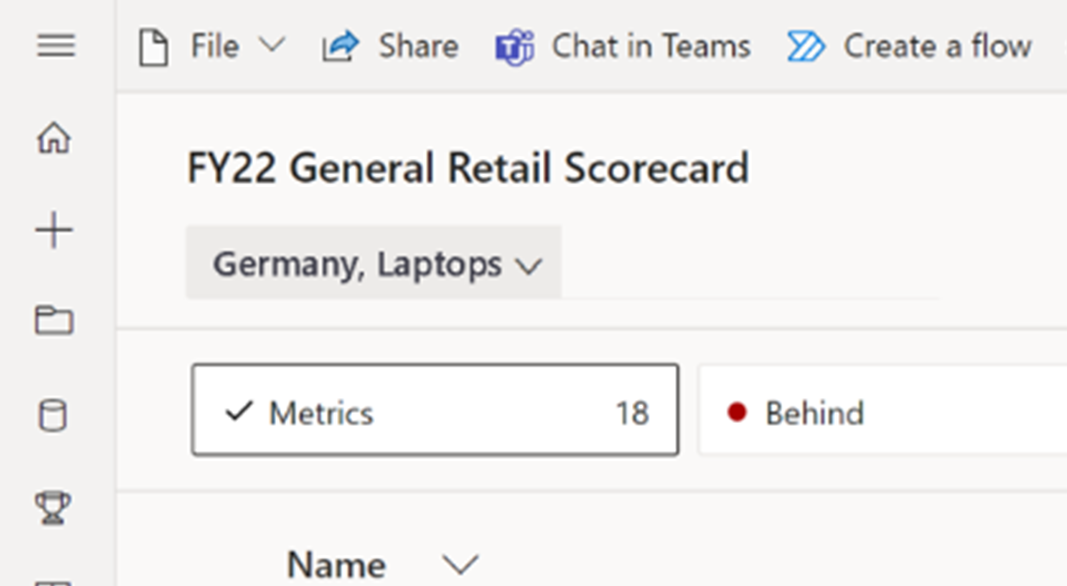
Task: Open the File menu
Action: click(x=212, y=47)
